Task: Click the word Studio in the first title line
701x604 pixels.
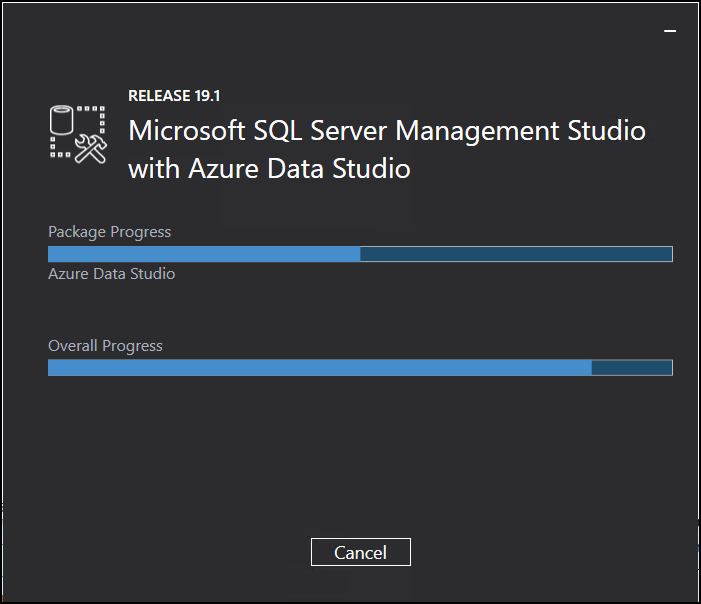Action: (x=607, y=131)
